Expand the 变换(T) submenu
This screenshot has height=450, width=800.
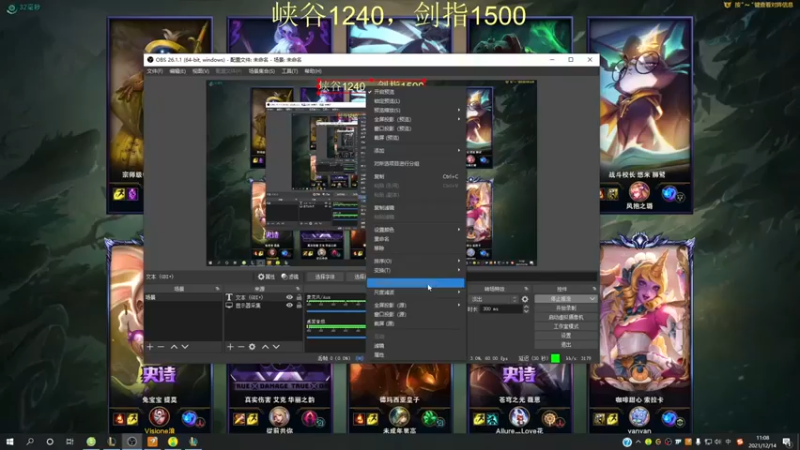(415, 270)
